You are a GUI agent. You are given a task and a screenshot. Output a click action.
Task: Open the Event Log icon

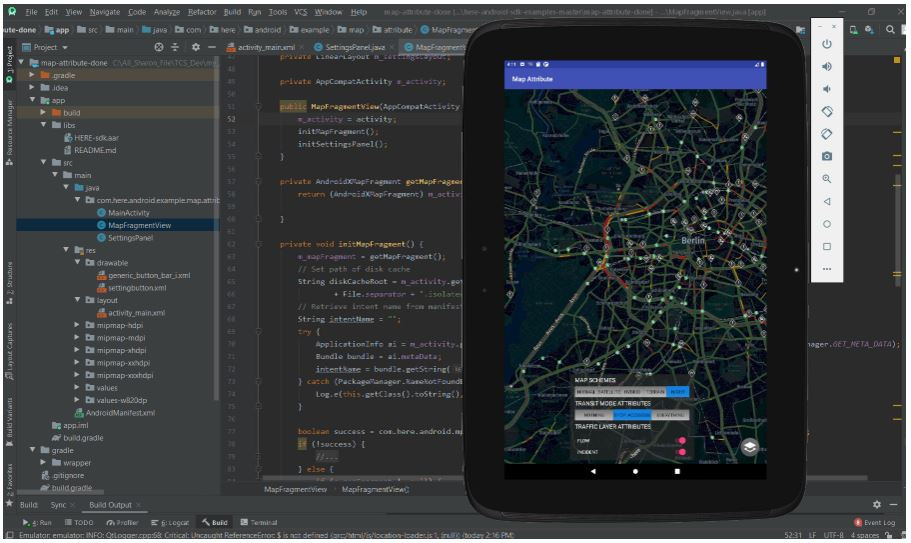coord(858,523)
